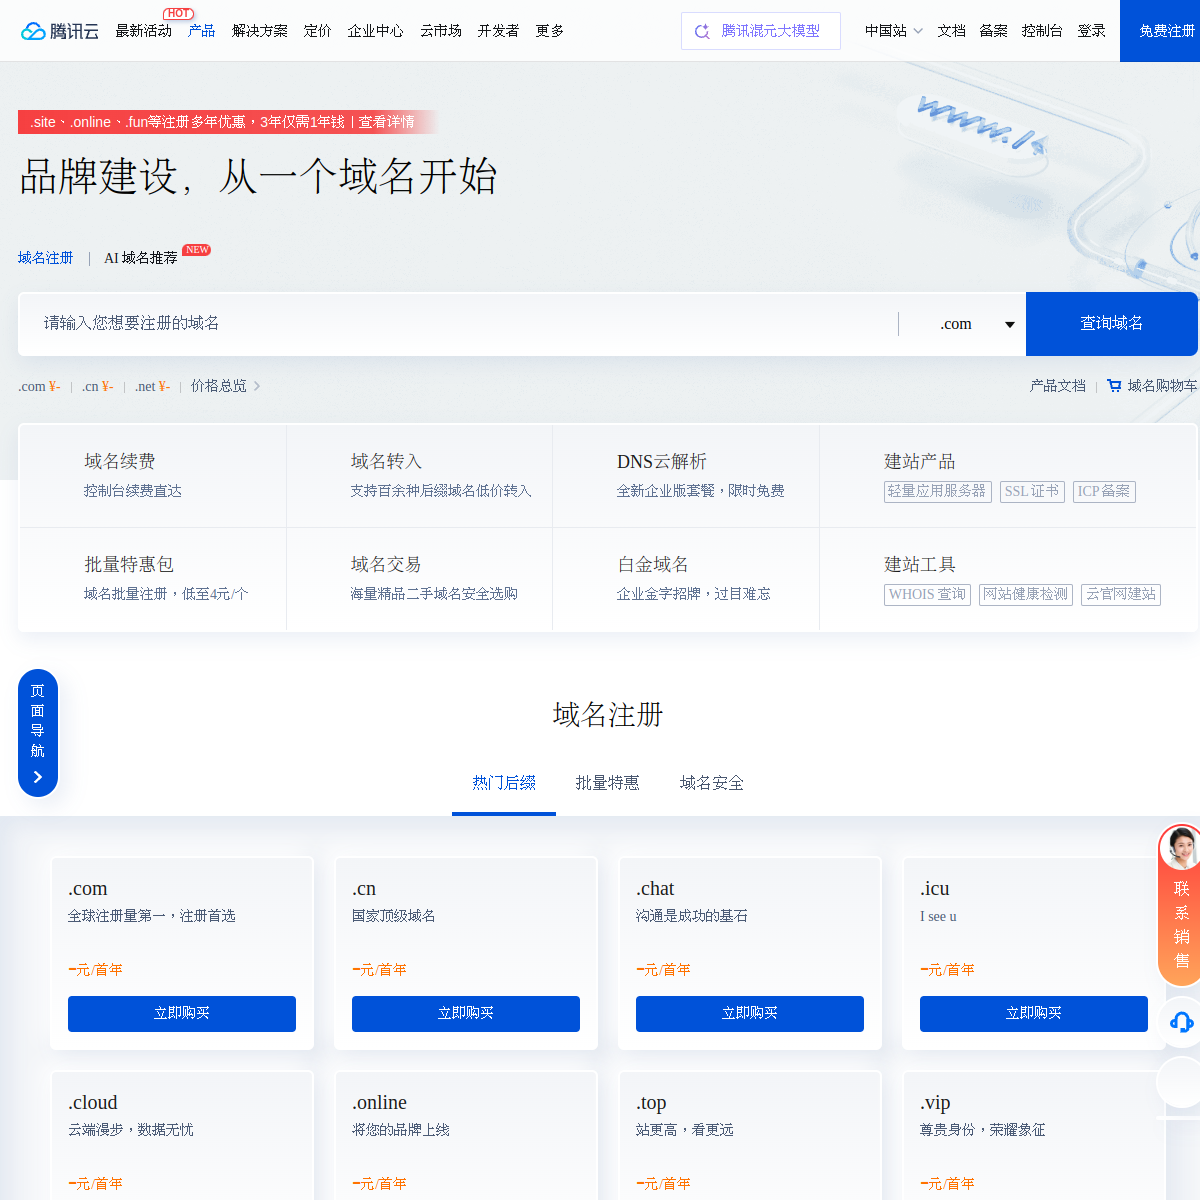Click 腾讯混元大模型 button
The image size is (1200, 1200).
pos(761,31)
